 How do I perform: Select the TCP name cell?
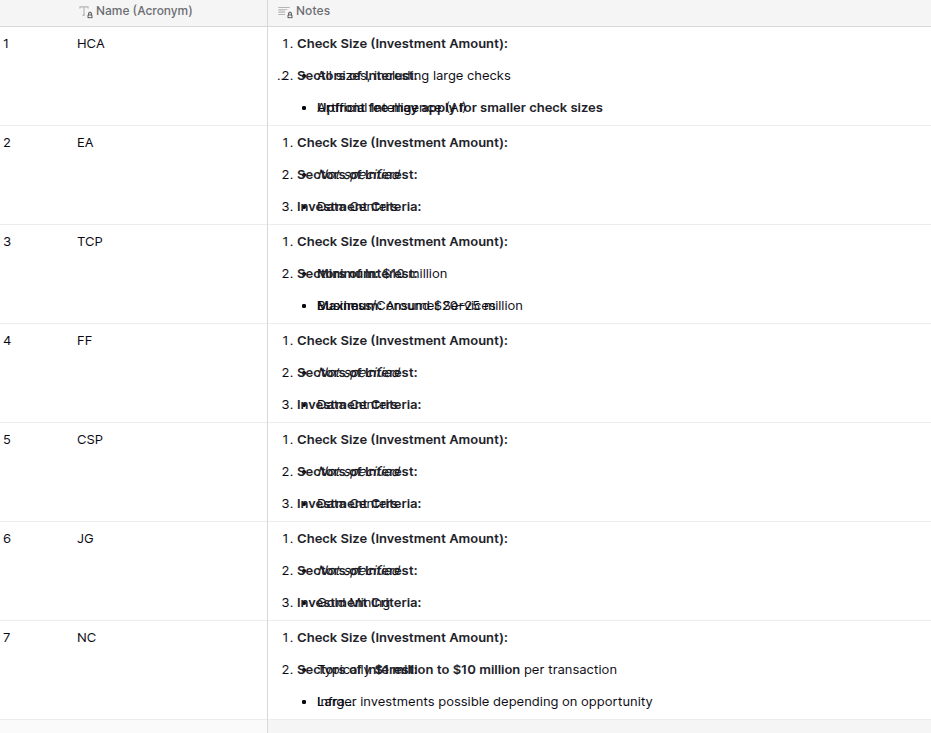(x=90, y=242)
